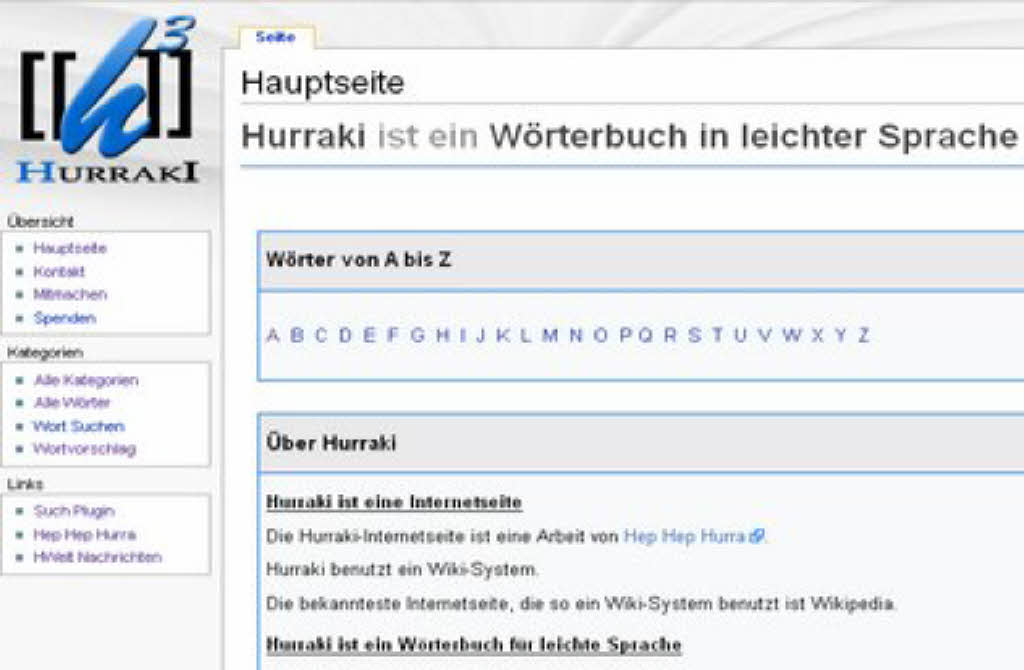Click letter H in the A–Z list
Viewport: 1024px width, 670px height.
click(x=442, y=336)
